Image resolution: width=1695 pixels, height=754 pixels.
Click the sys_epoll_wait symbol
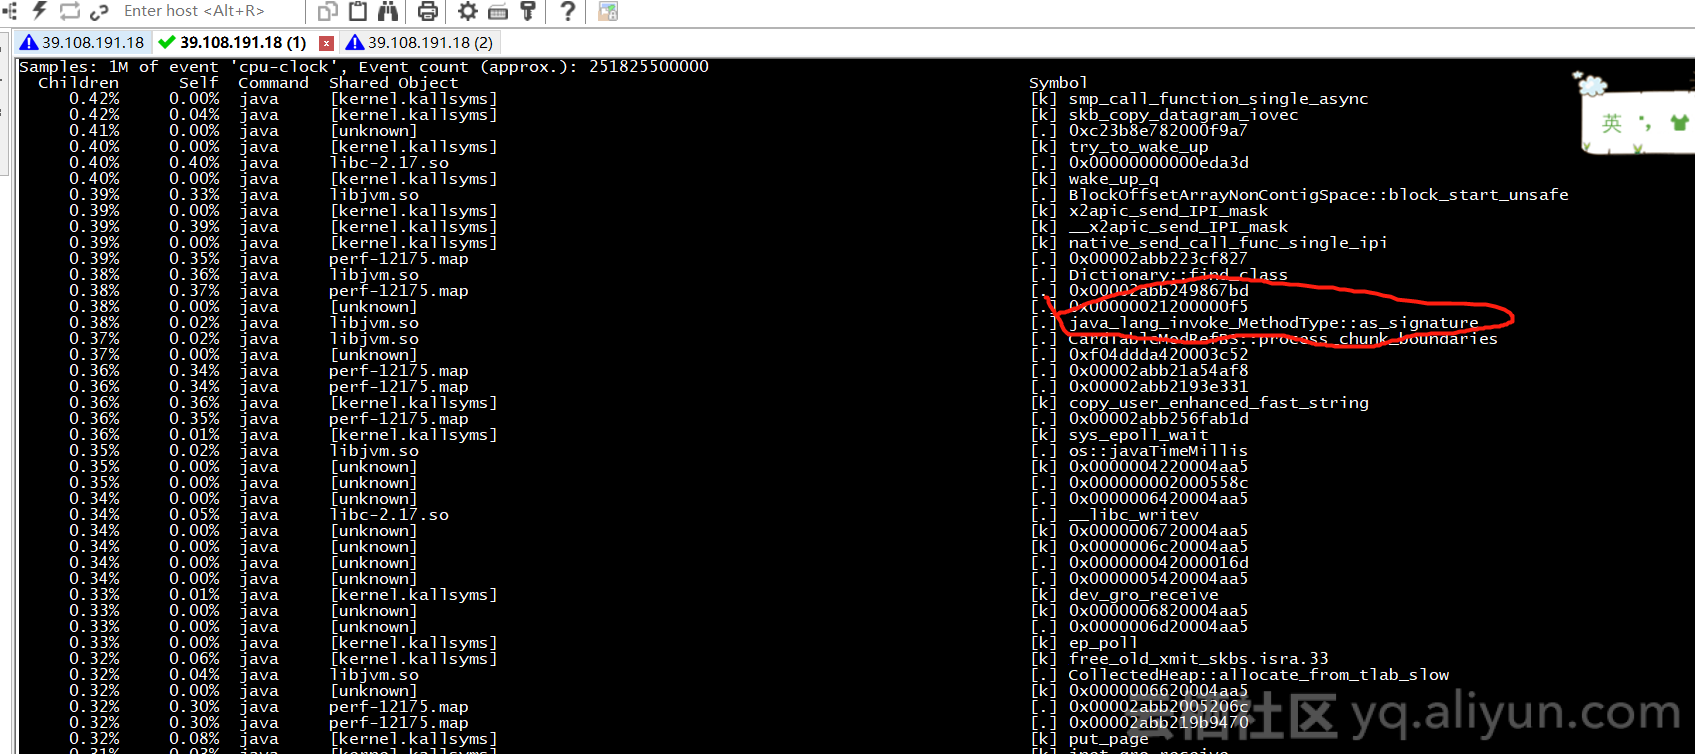(1138, 435)
